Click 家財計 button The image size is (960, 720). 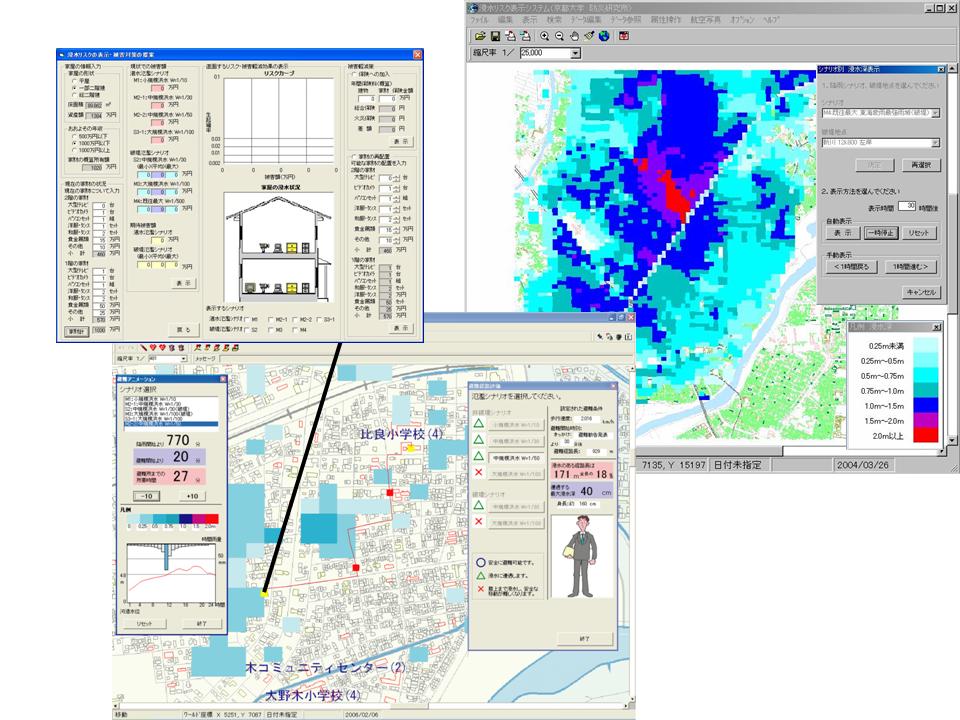click(x=77, y=331)
